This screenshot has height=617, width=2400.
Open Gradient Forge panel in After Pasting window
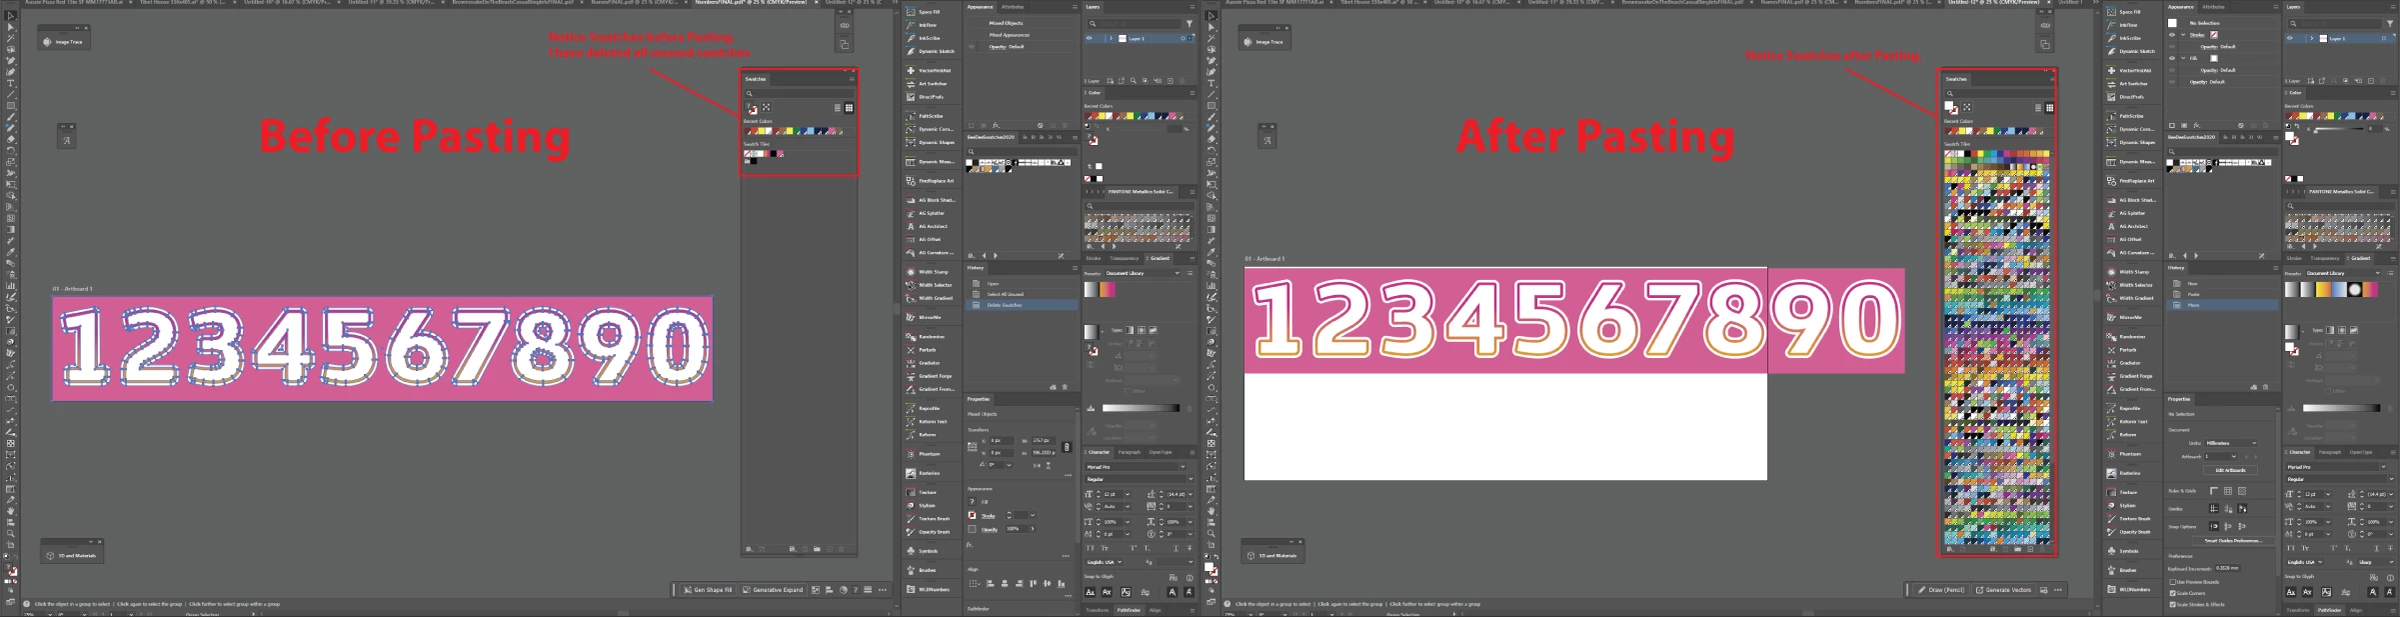tap(2130, 376)
